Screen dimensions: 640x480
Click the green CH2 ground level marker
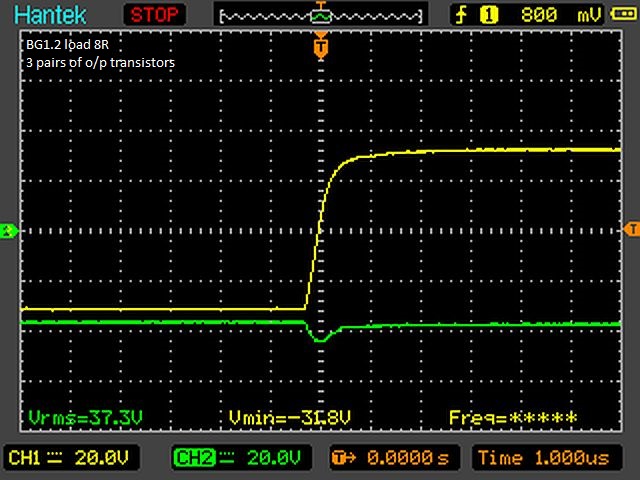pos(8,231)
